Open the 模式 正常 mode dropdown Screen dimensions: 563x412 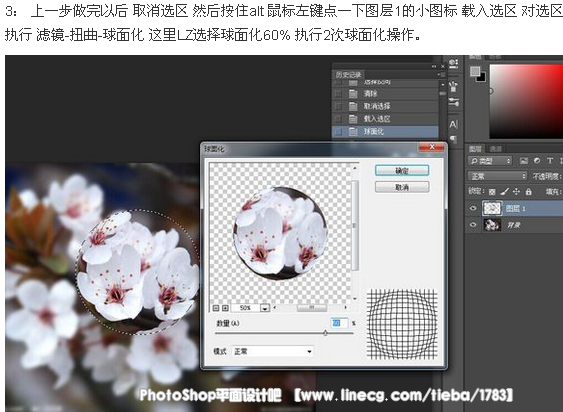(x=273, y=351)
